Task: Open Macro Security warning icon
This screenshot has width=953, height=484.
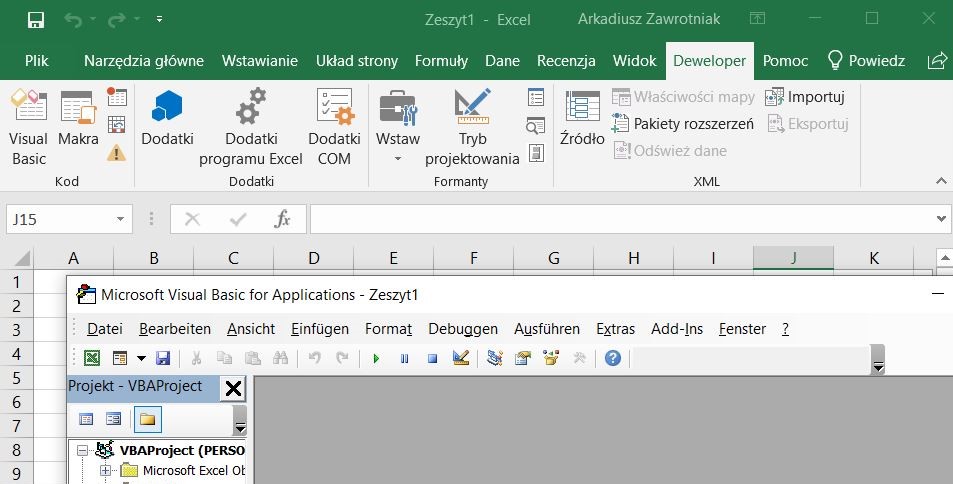Action: 117,152
